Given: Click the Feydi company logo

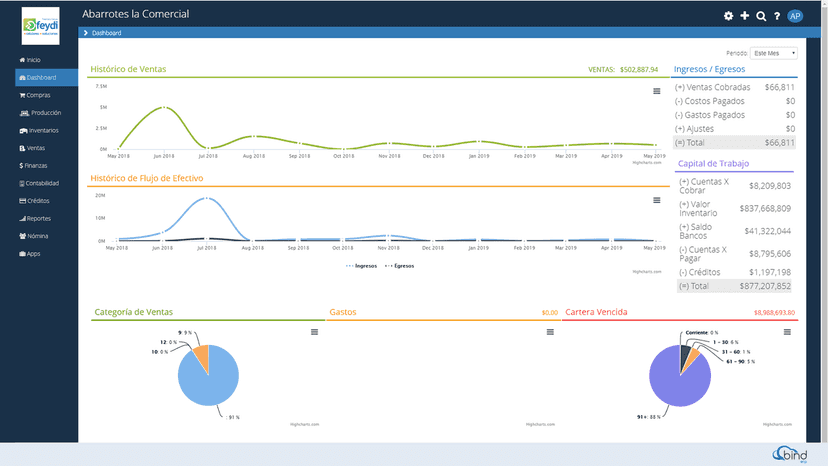Looking at the screenshot, I should tap(41, 26).
